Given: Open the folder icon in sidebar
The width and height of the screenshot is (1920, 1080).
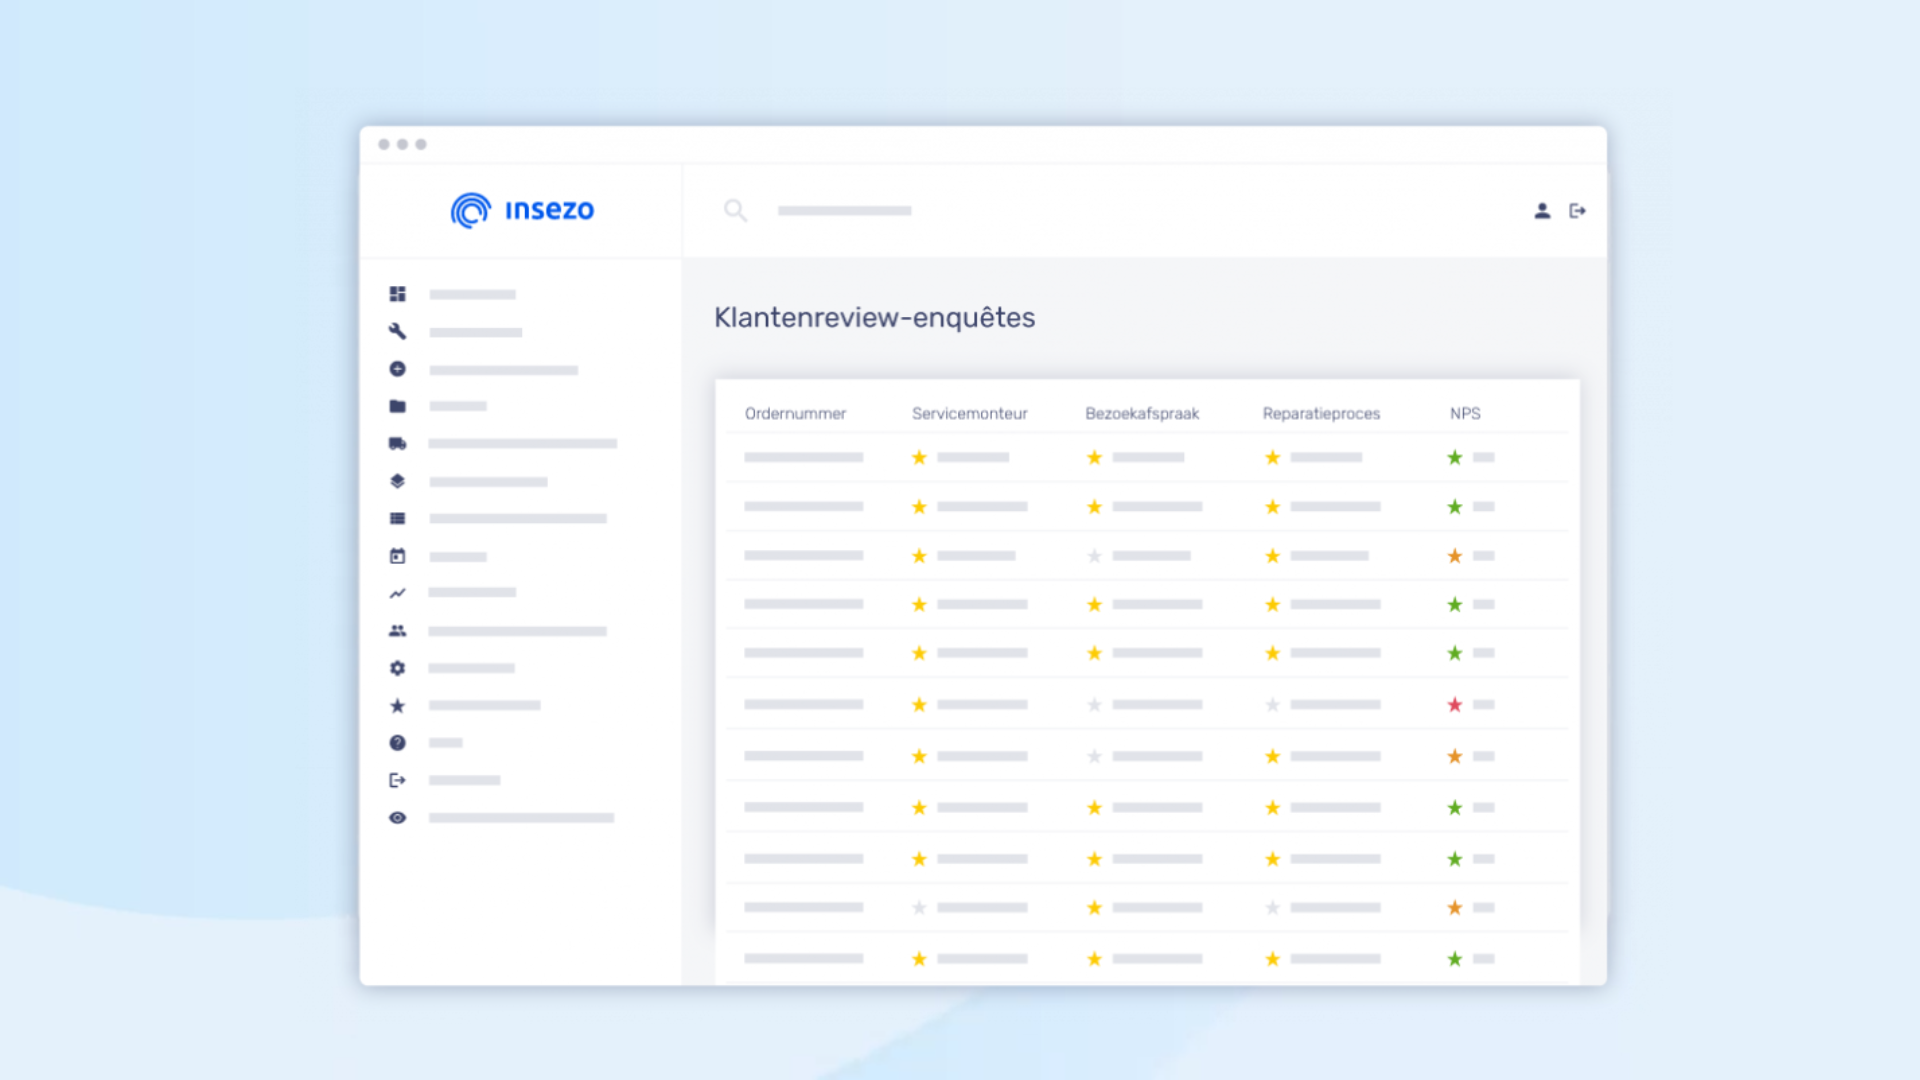Looking at the screenshot, I should tap(397, 406).
